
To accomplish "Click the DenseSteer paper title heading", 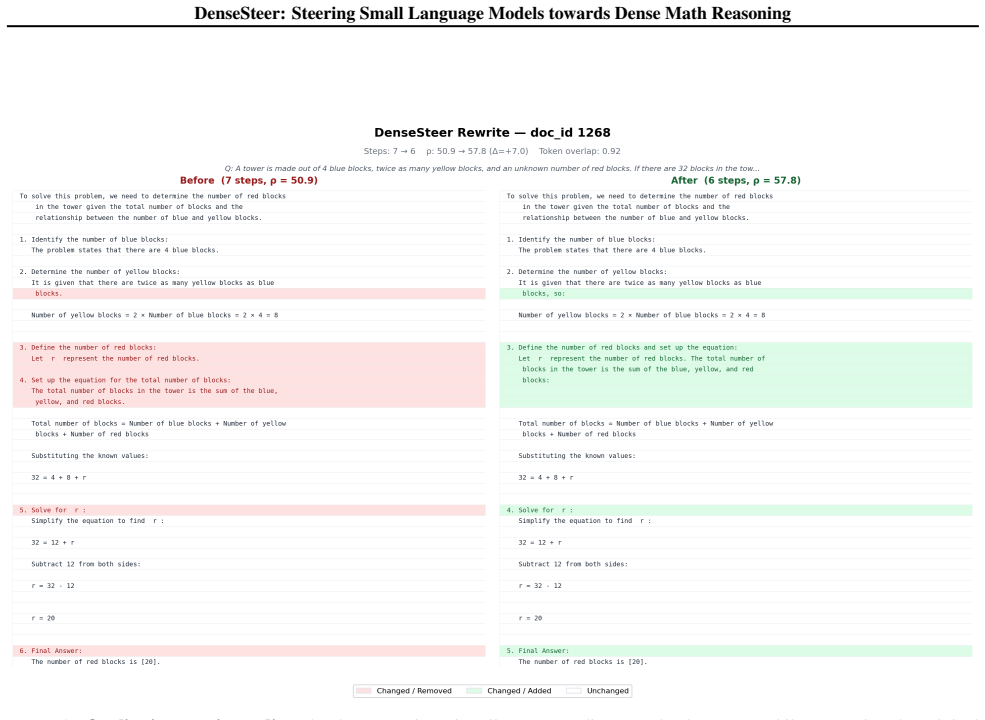I will coord(492,13).
